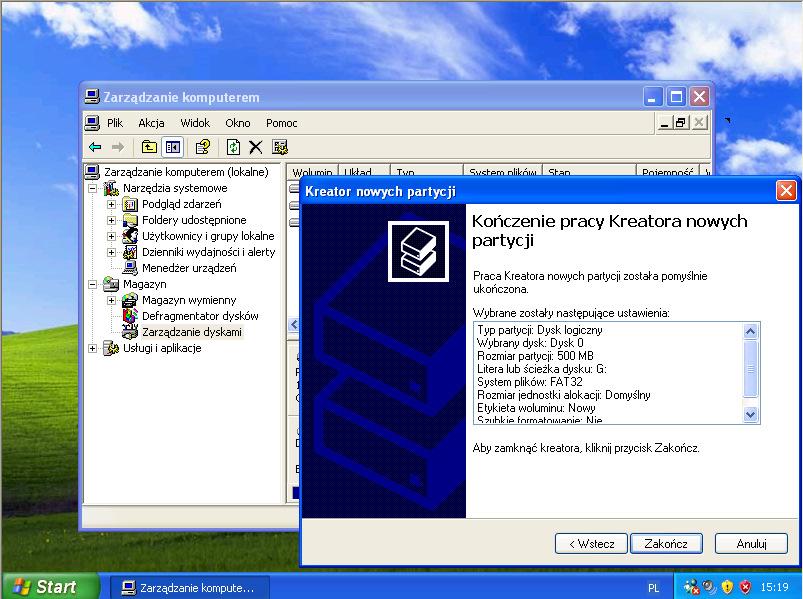803x599 pixels.
Task: Click the 'System plików: FAT32' settings line
Action: pos(530,382)
